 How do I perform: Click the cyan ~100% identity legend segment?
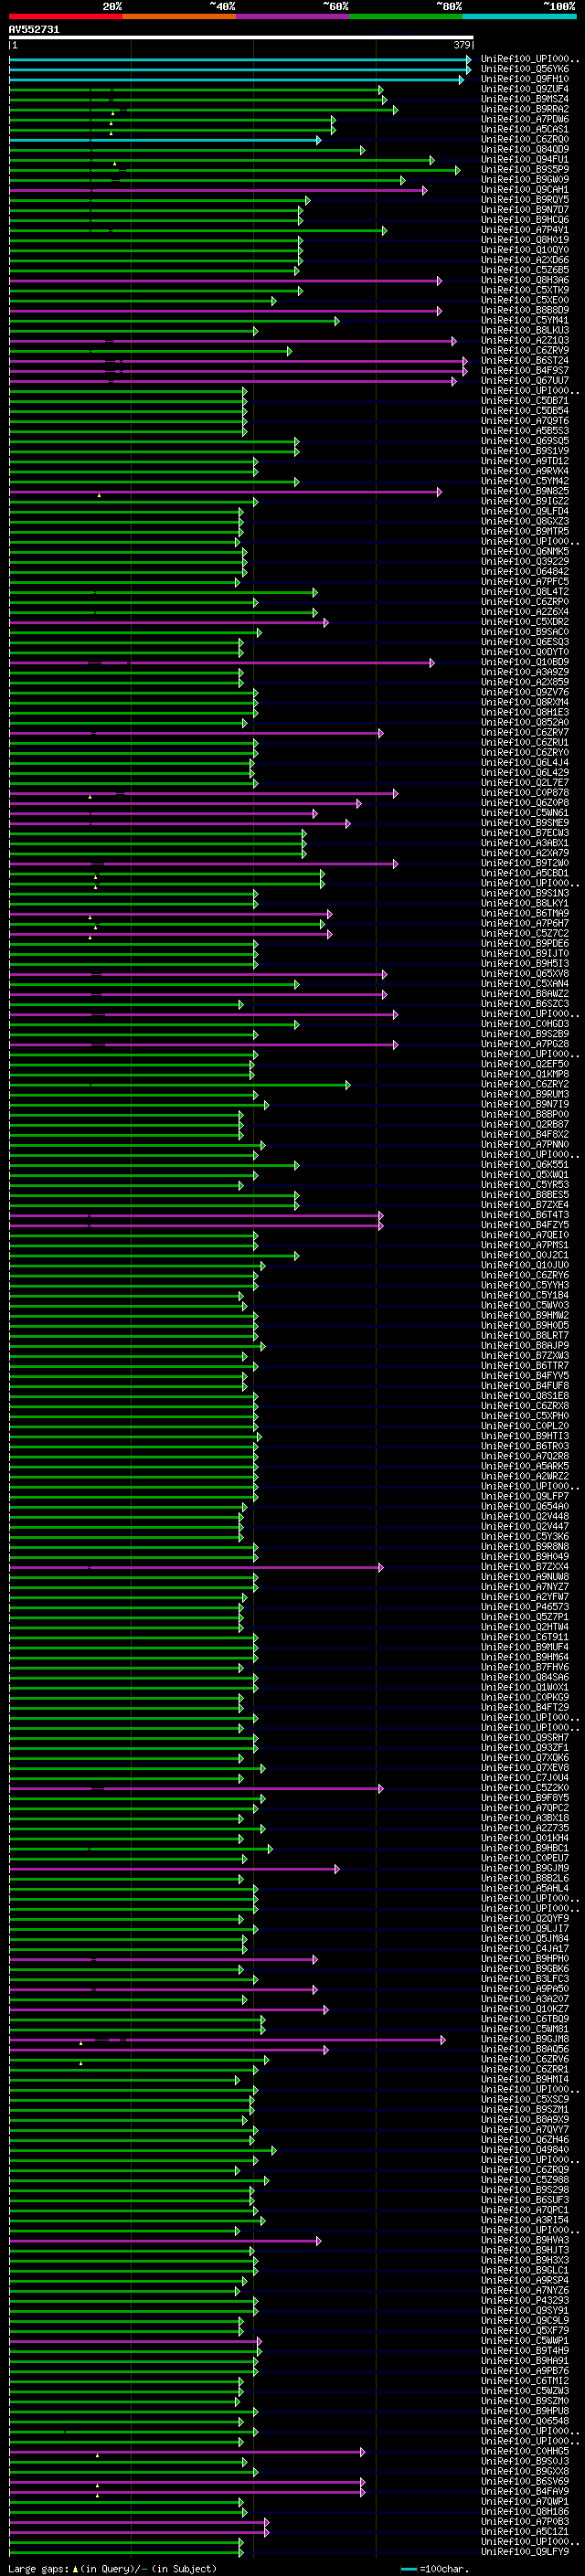(x=519, y=17)
